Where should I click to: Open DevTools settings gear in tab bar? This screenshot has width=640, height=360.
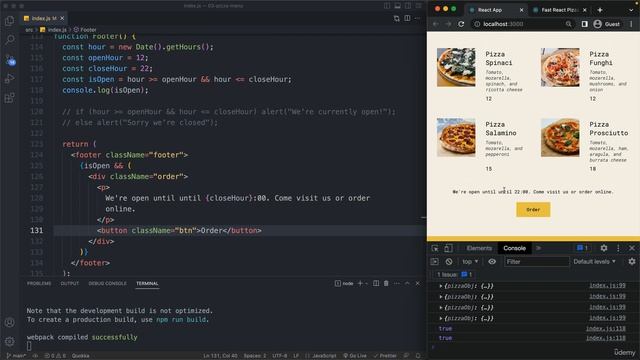604,248
